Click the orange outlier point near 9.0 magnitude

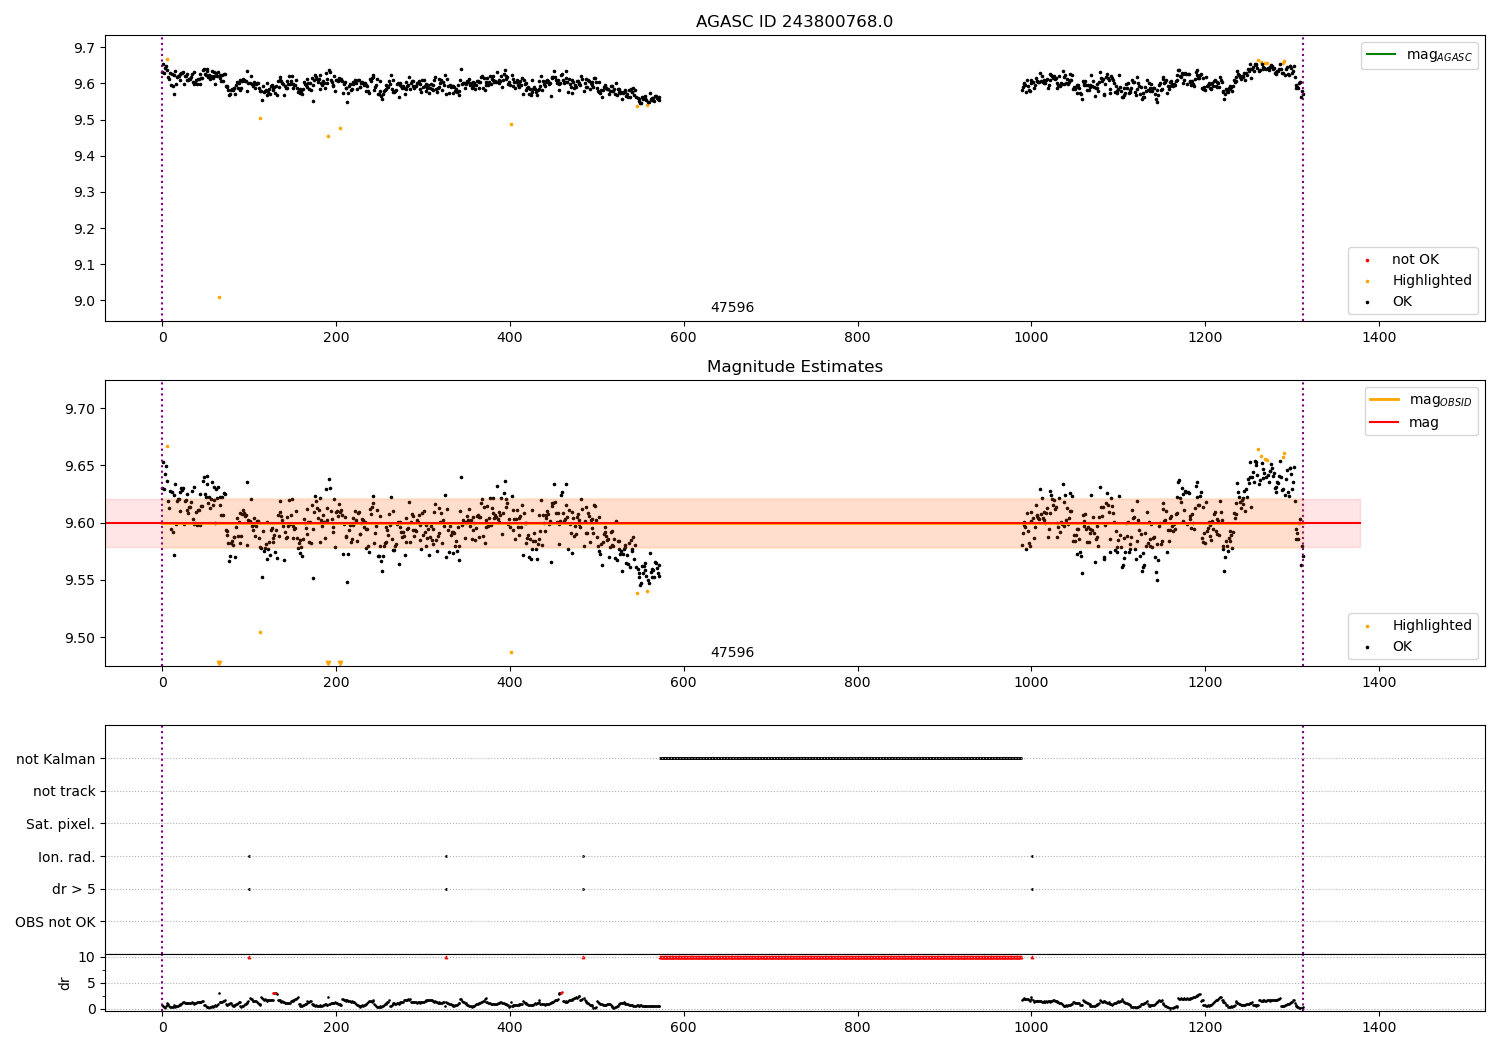click(x=219, y=297)
